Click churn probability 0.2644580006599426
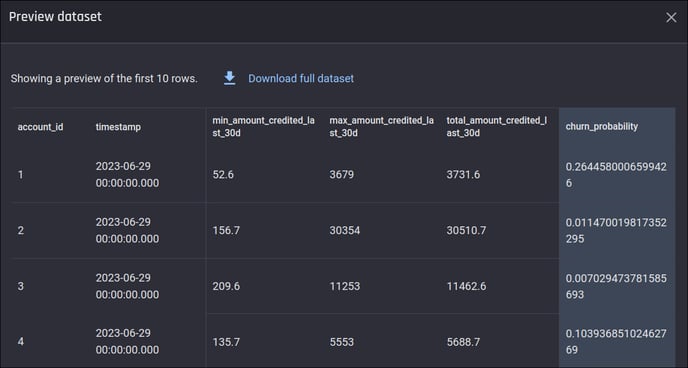This screenshot has height=368, width=688. 616,175
